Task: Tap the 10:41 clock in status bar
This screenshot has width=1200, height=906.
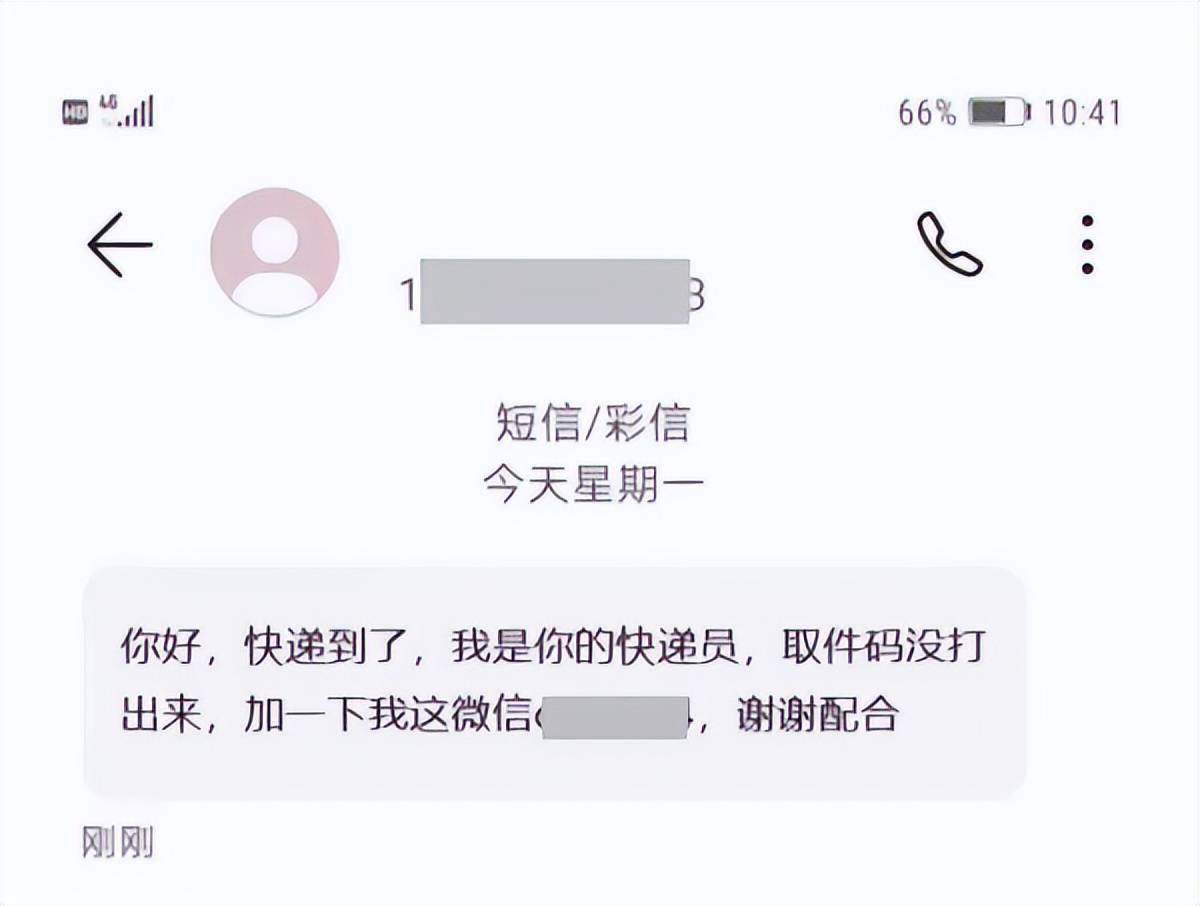Action: coord(1082,113)
